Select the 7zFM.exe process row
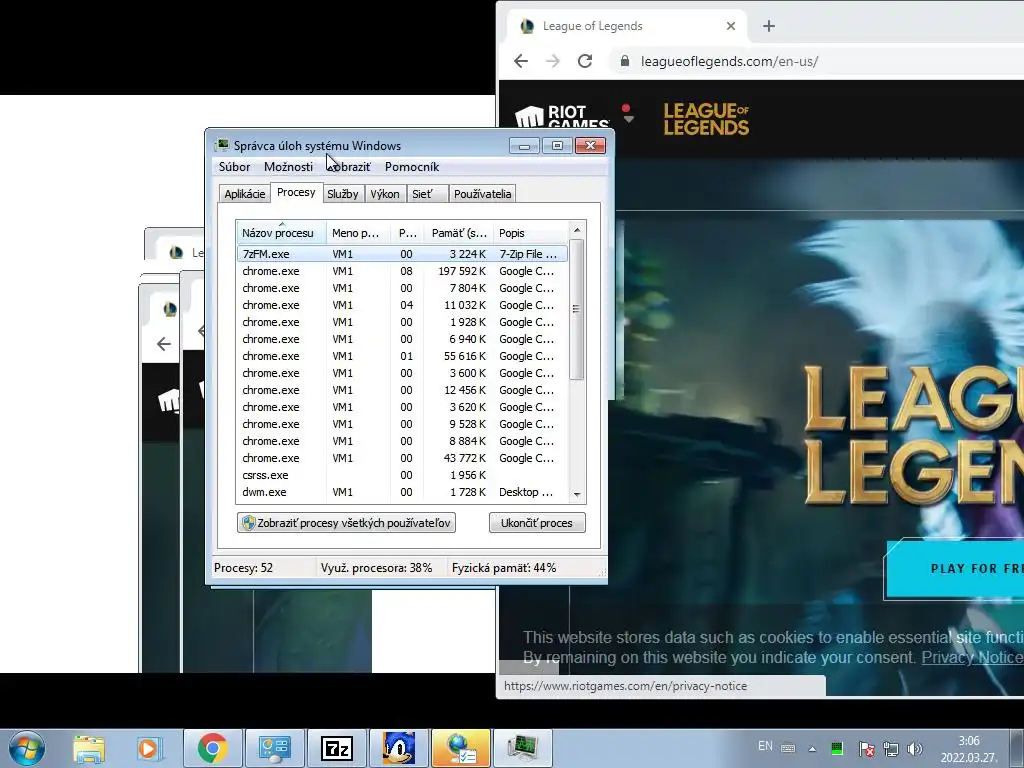The width and height of the screenshot is (1024, 768). click(402, 254)
